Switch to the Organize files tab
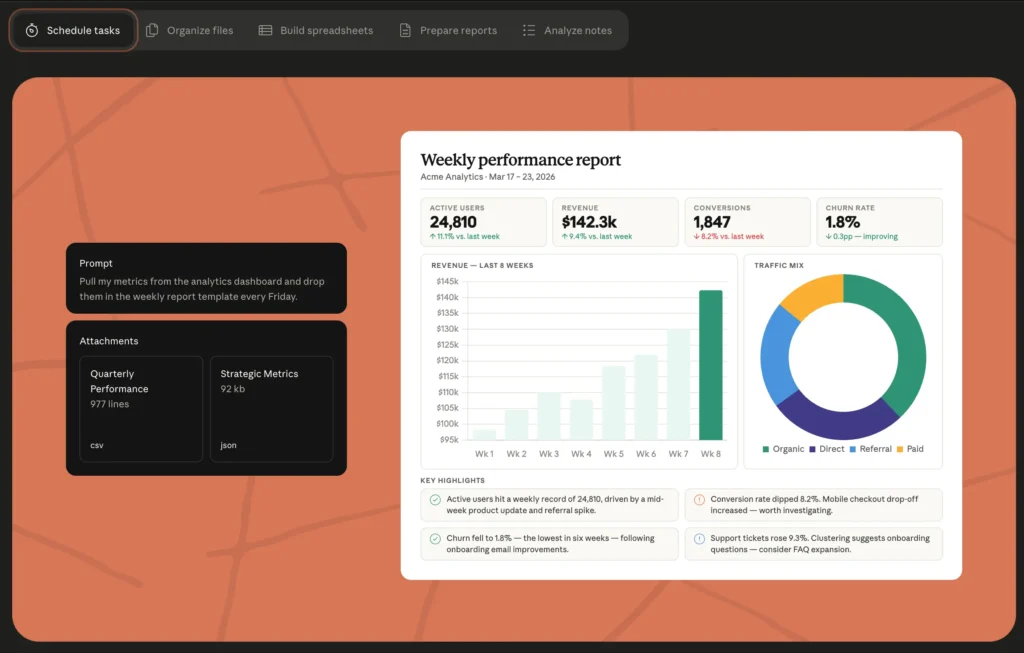This screenshot has height=653, width=1024. 189,30
